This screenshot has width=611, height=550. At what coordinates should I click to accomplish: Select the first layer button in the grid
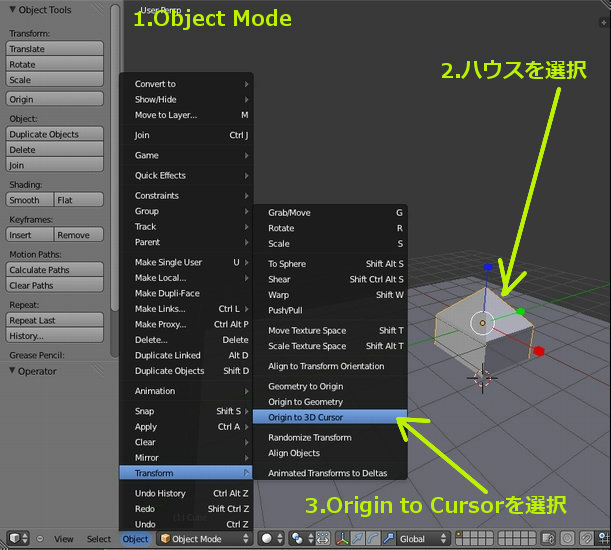coord(459,535)
